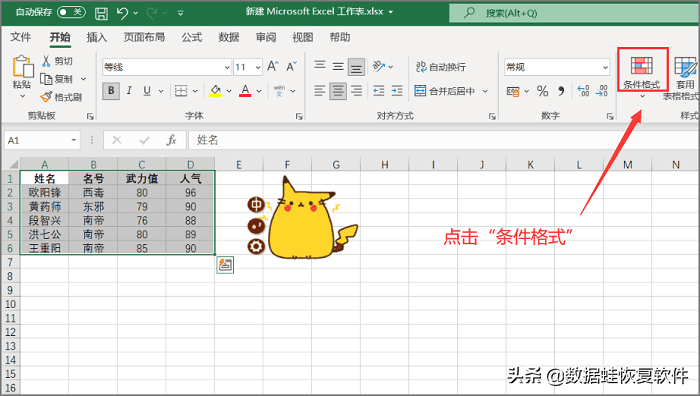Decrease indent
The image size is (700, 396).
(x=379, y=91)
